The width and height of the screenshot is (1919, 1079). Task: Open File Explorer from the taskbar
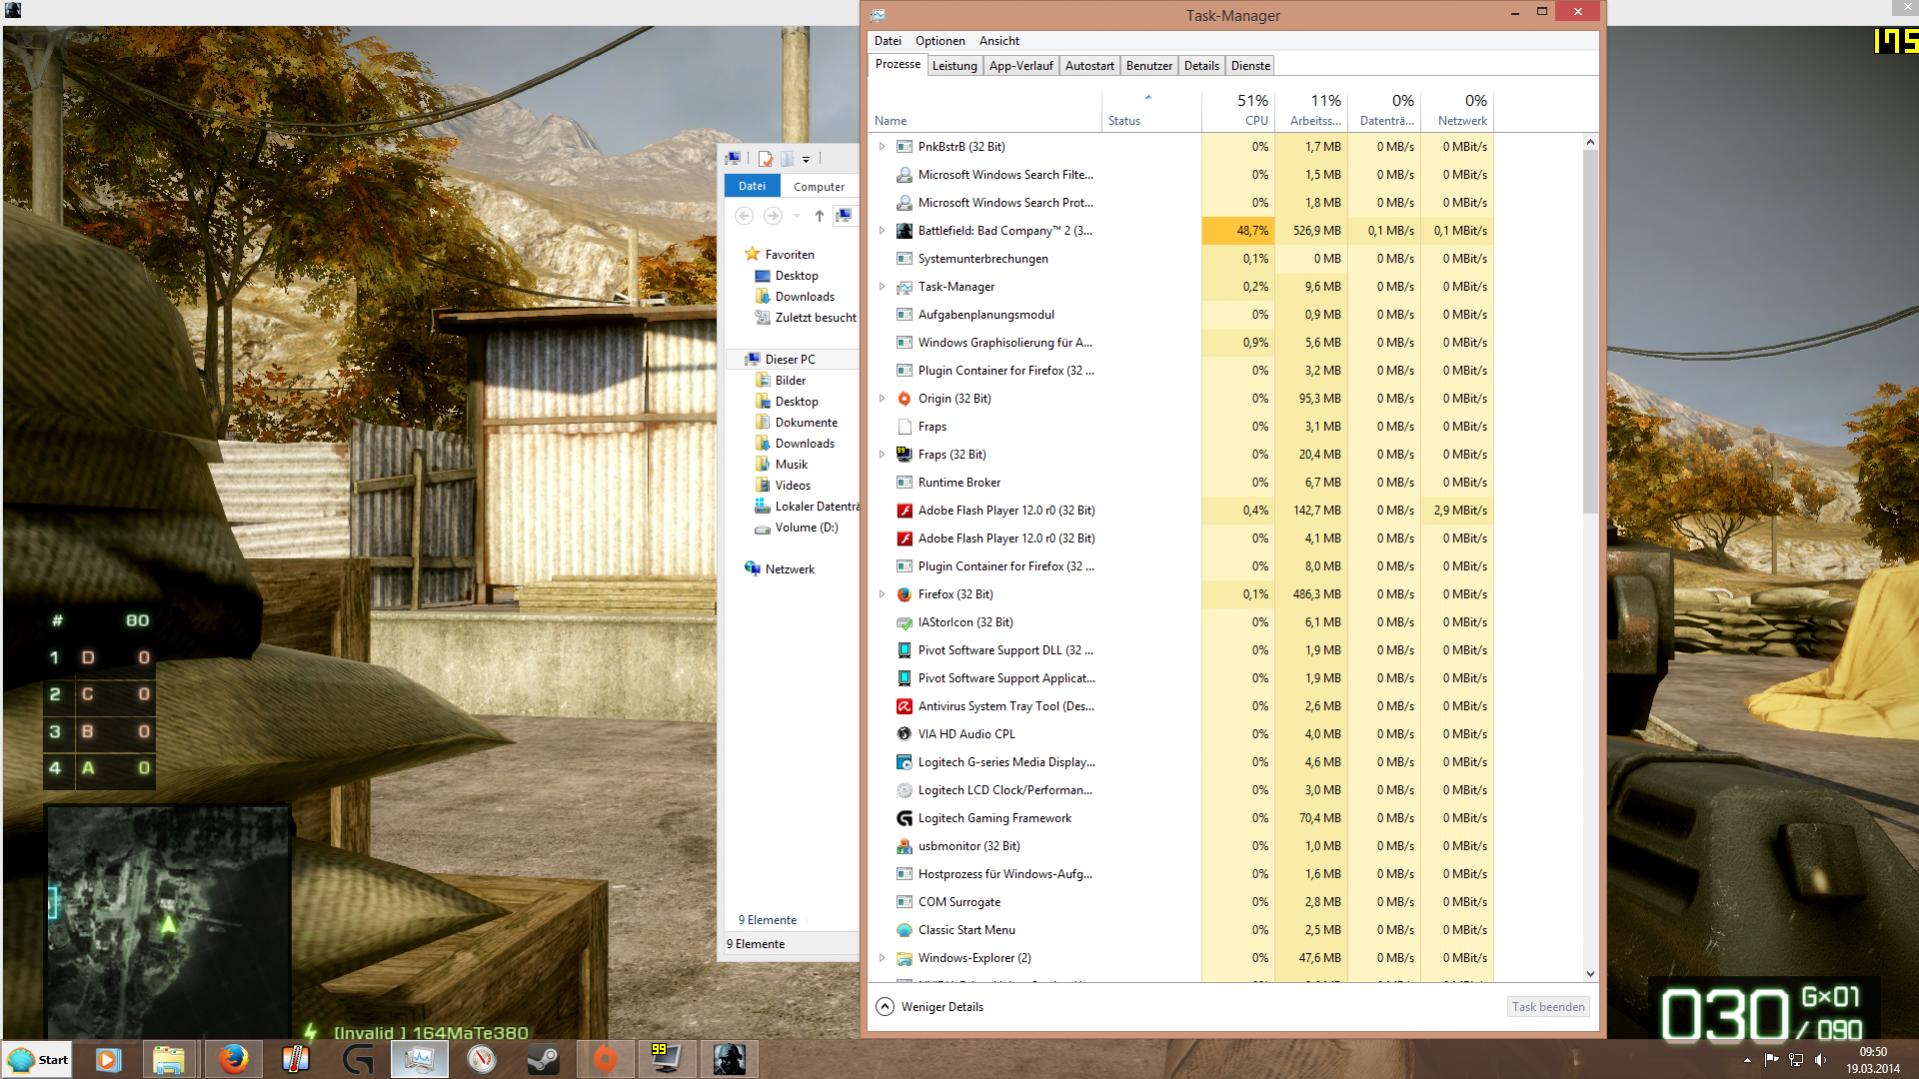pyautogui.click(x=169, y=1059)
